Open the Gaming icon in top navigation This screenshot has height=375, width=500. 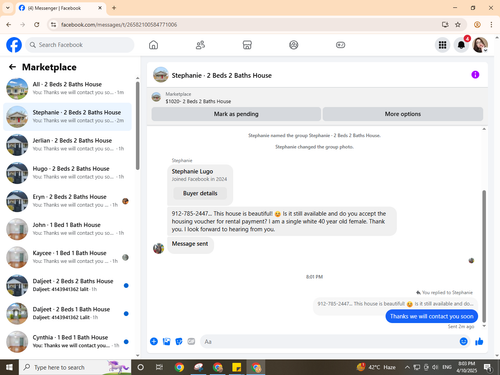(340, 45)
